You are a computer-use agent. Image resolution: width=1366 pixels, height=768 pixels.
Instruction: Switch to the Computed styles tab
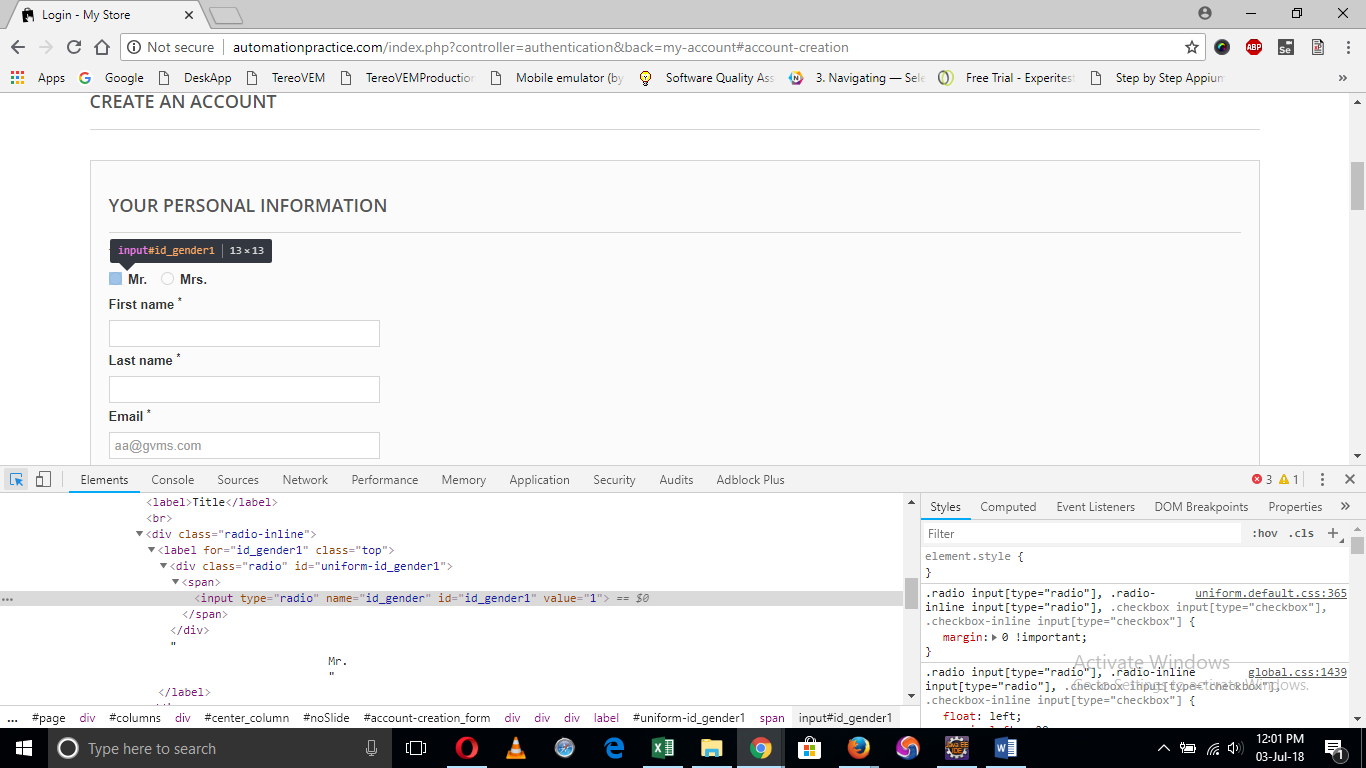pyautogui.click(x=1008, y=507)
